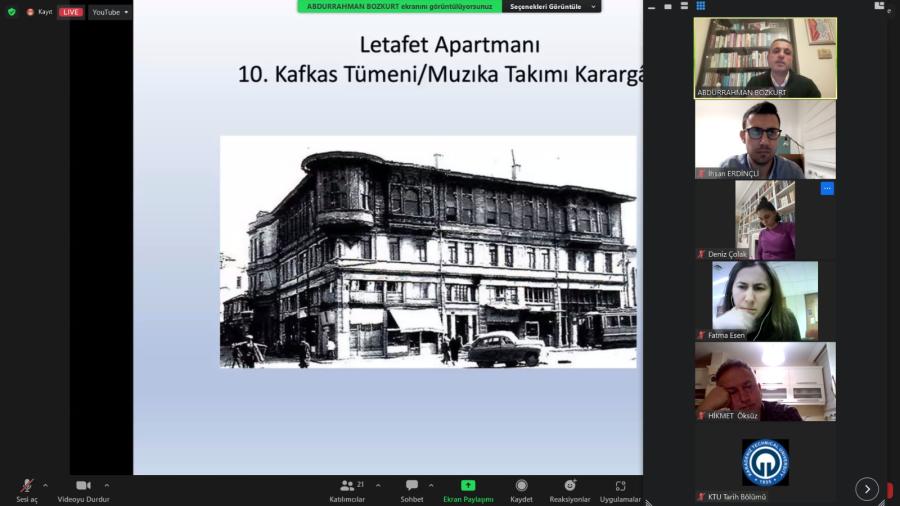
Task: Open YouTube live stream dropdown
Action: tap(110, 12)
